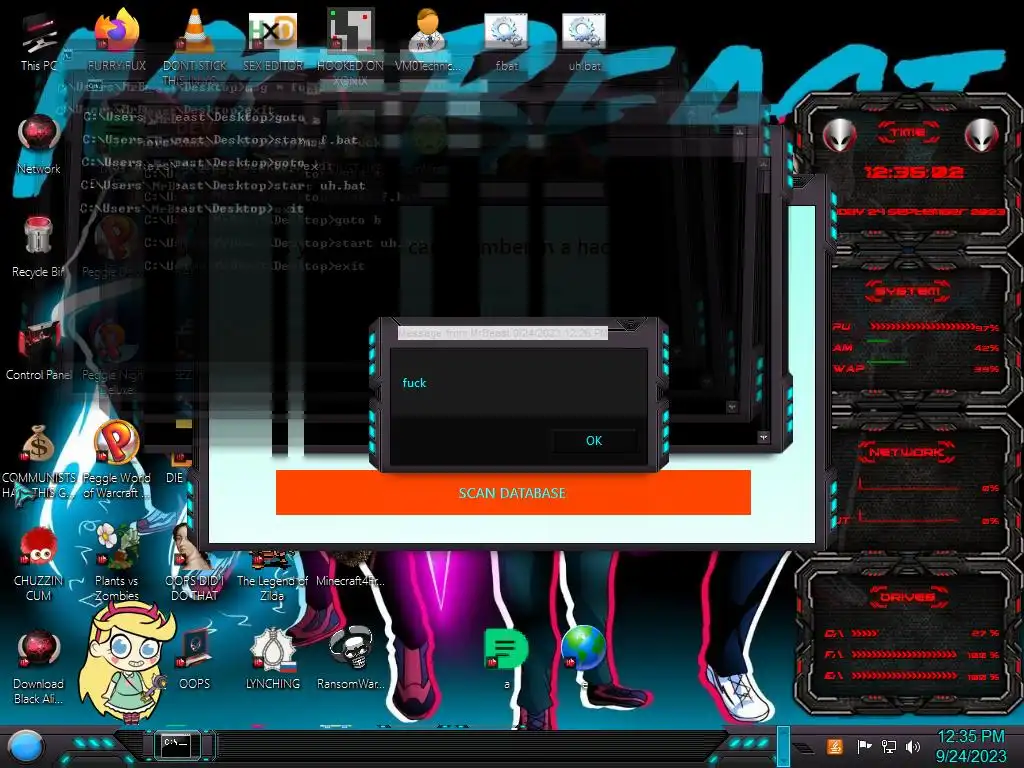
Task: Click the left alien head in TIME gadget
Action: tap(840, 136)
